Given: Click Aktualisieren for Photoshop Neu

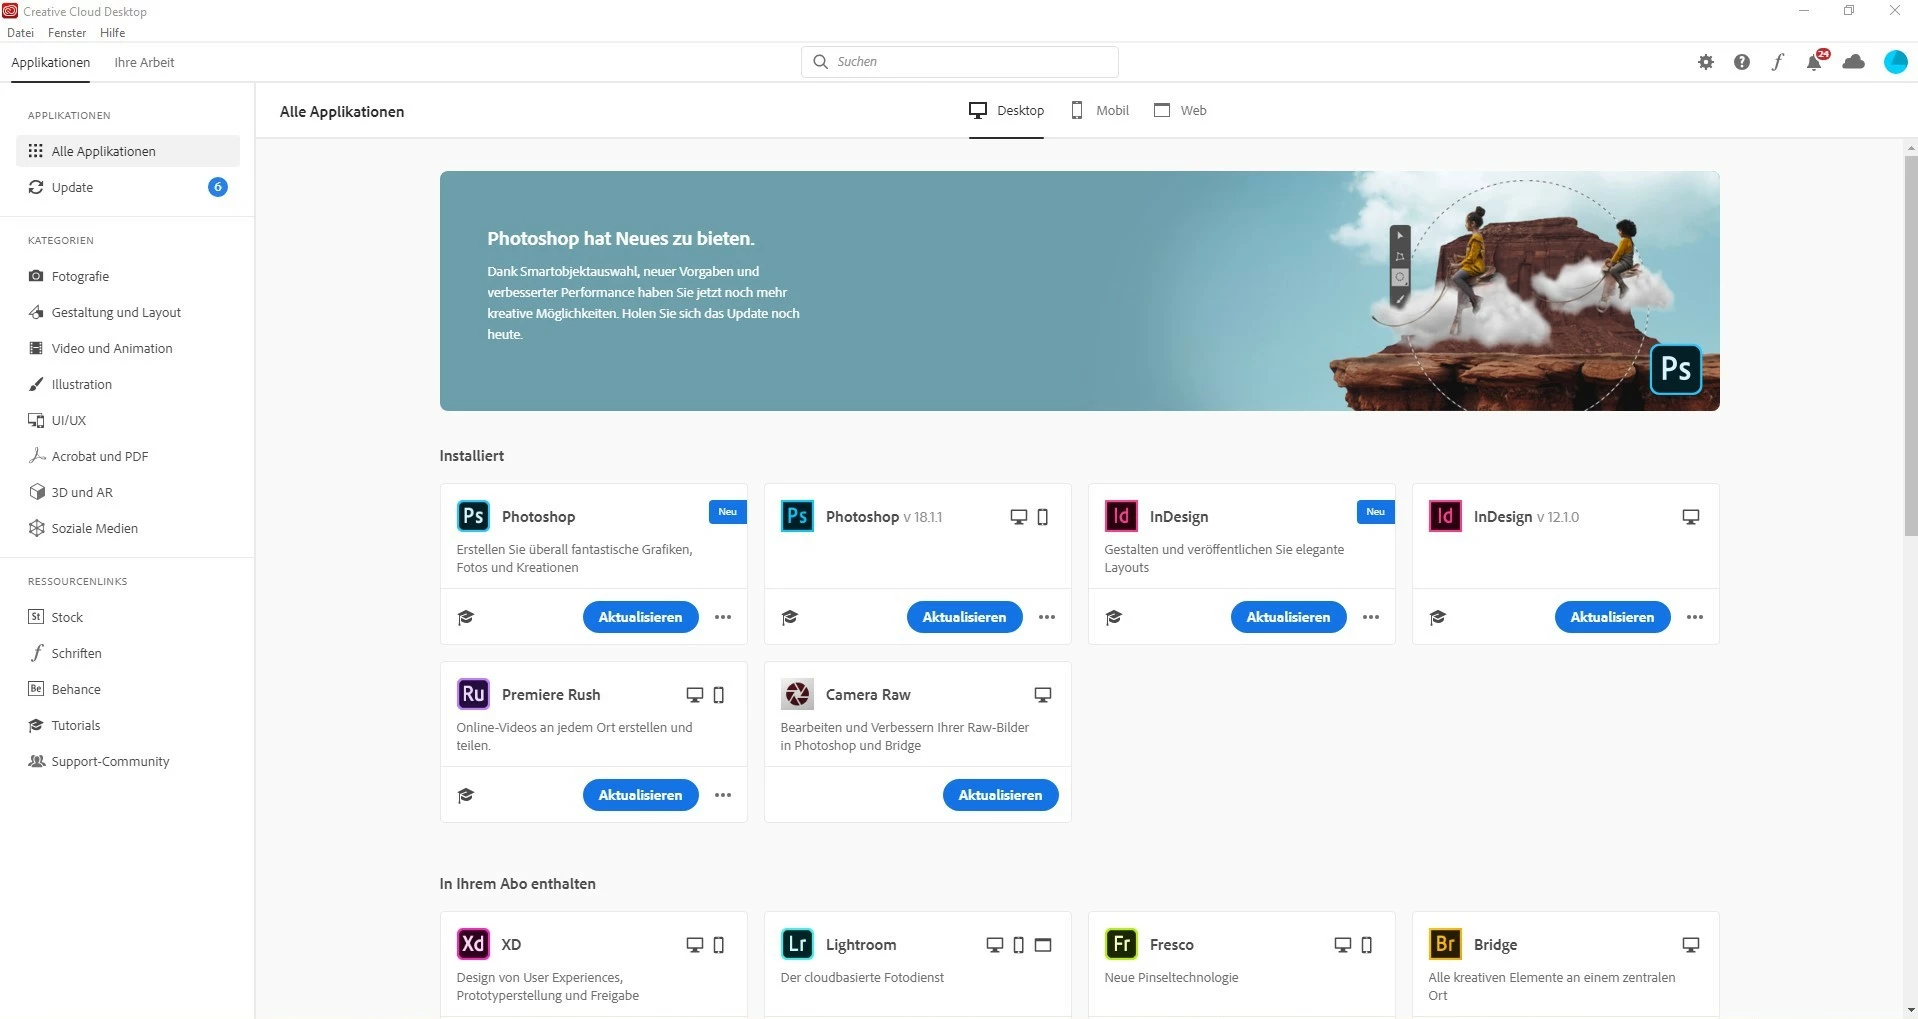Looking at the screenshot, I should tap(640, 617).
